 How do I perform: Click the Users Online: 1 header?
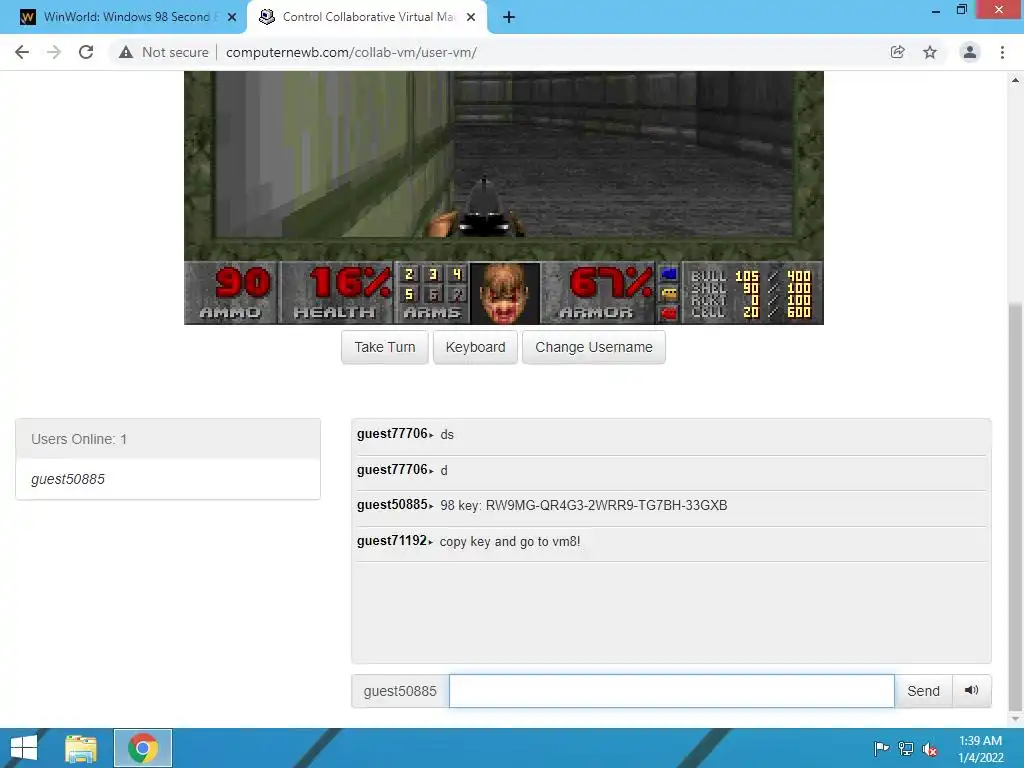tap(168, 439)
